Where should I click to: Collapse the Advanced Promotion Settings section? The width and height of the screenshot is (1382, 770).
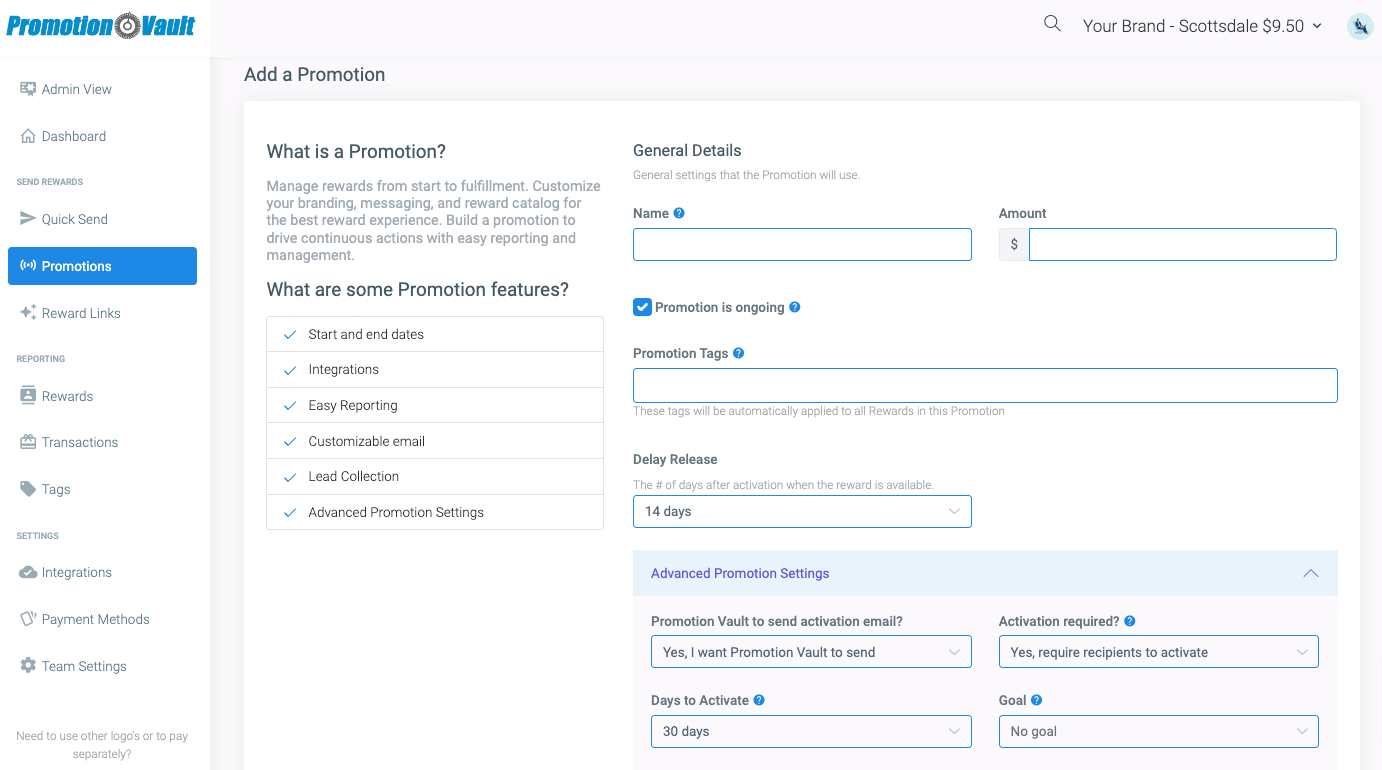pyautogui.click(x=1311, y=573)
